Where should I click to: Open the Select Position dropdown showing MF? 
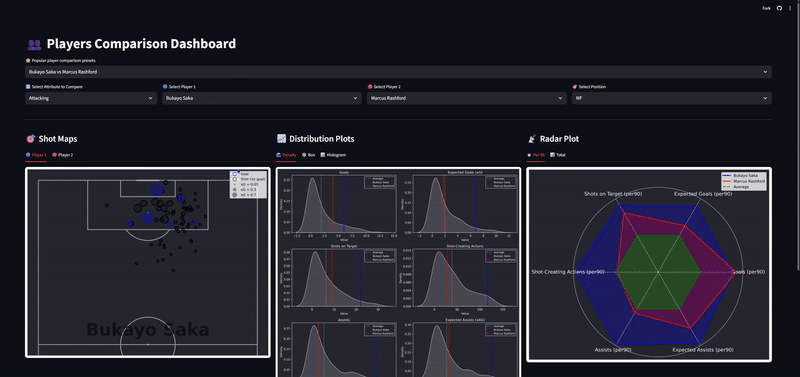tap(671, 98)
